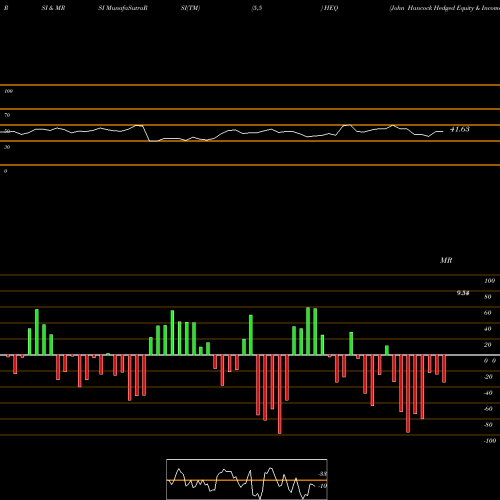Open the mini oscillator preview chart at bottom
Image resolution: width=500 pixels, height=500 pixels.
click(247, 479)
